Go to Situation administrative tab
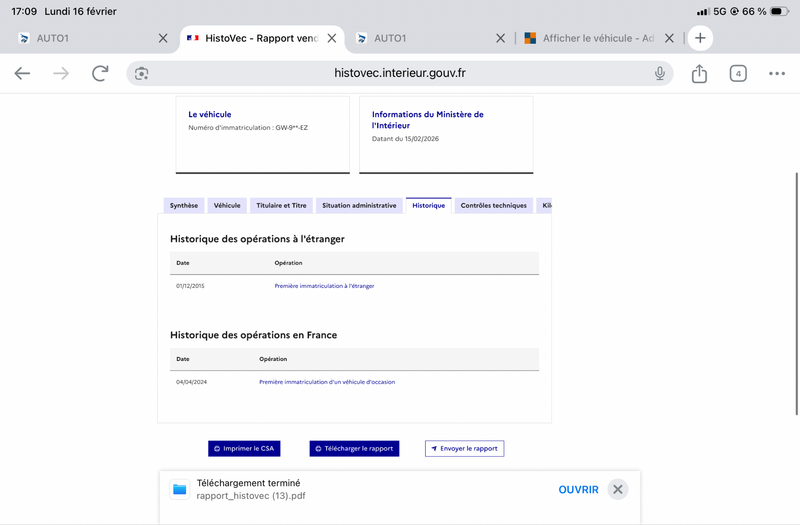This screenshot has width=800, height=525. pyautogui.click(x=359, y=205)
